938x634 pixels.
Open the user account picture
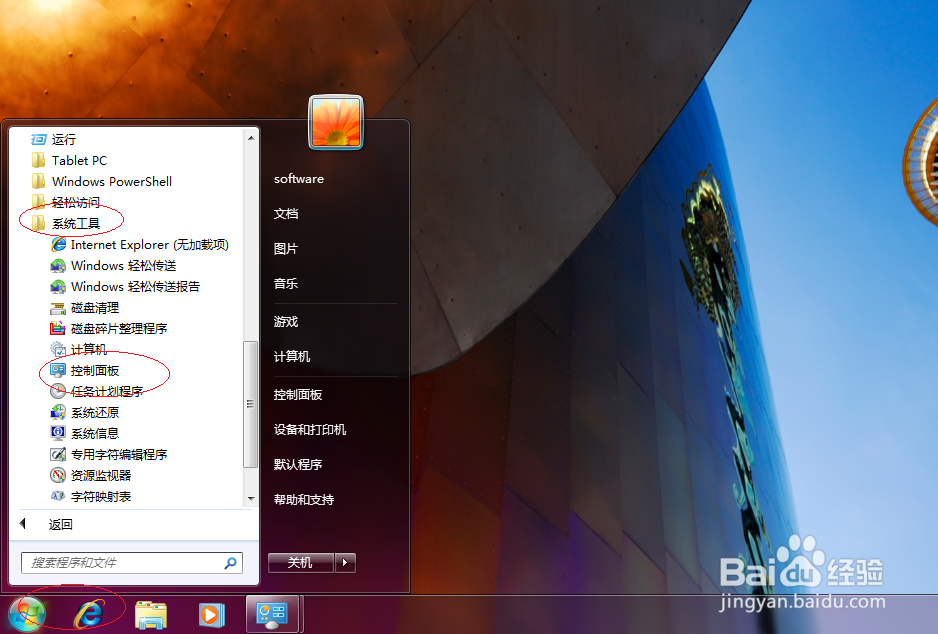(336, 122)
